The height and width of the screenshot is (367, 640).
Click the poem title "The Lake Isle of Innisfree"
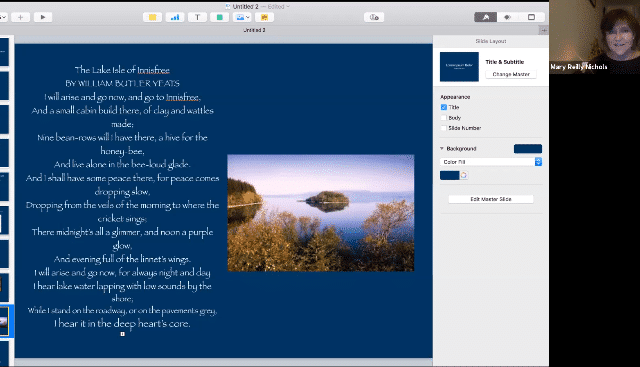click(x=122, y=70)
